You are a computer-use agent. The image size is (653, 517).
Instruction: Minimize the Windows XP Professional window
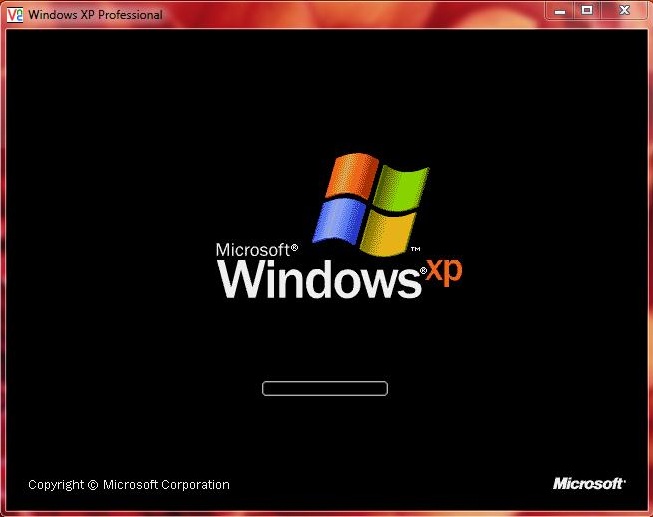click(560, 11)
